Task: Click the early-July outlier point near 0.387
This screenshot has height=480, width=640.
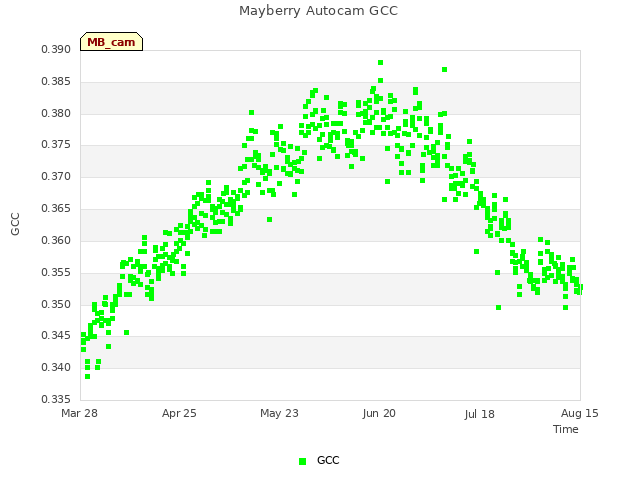Action: 444,69
